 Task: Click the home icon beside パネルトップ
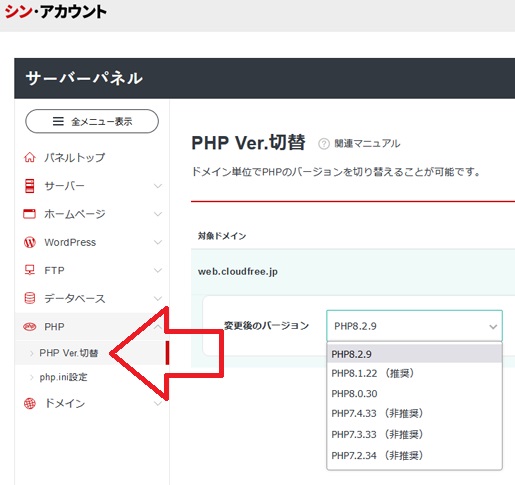click(x=30, y=157)
